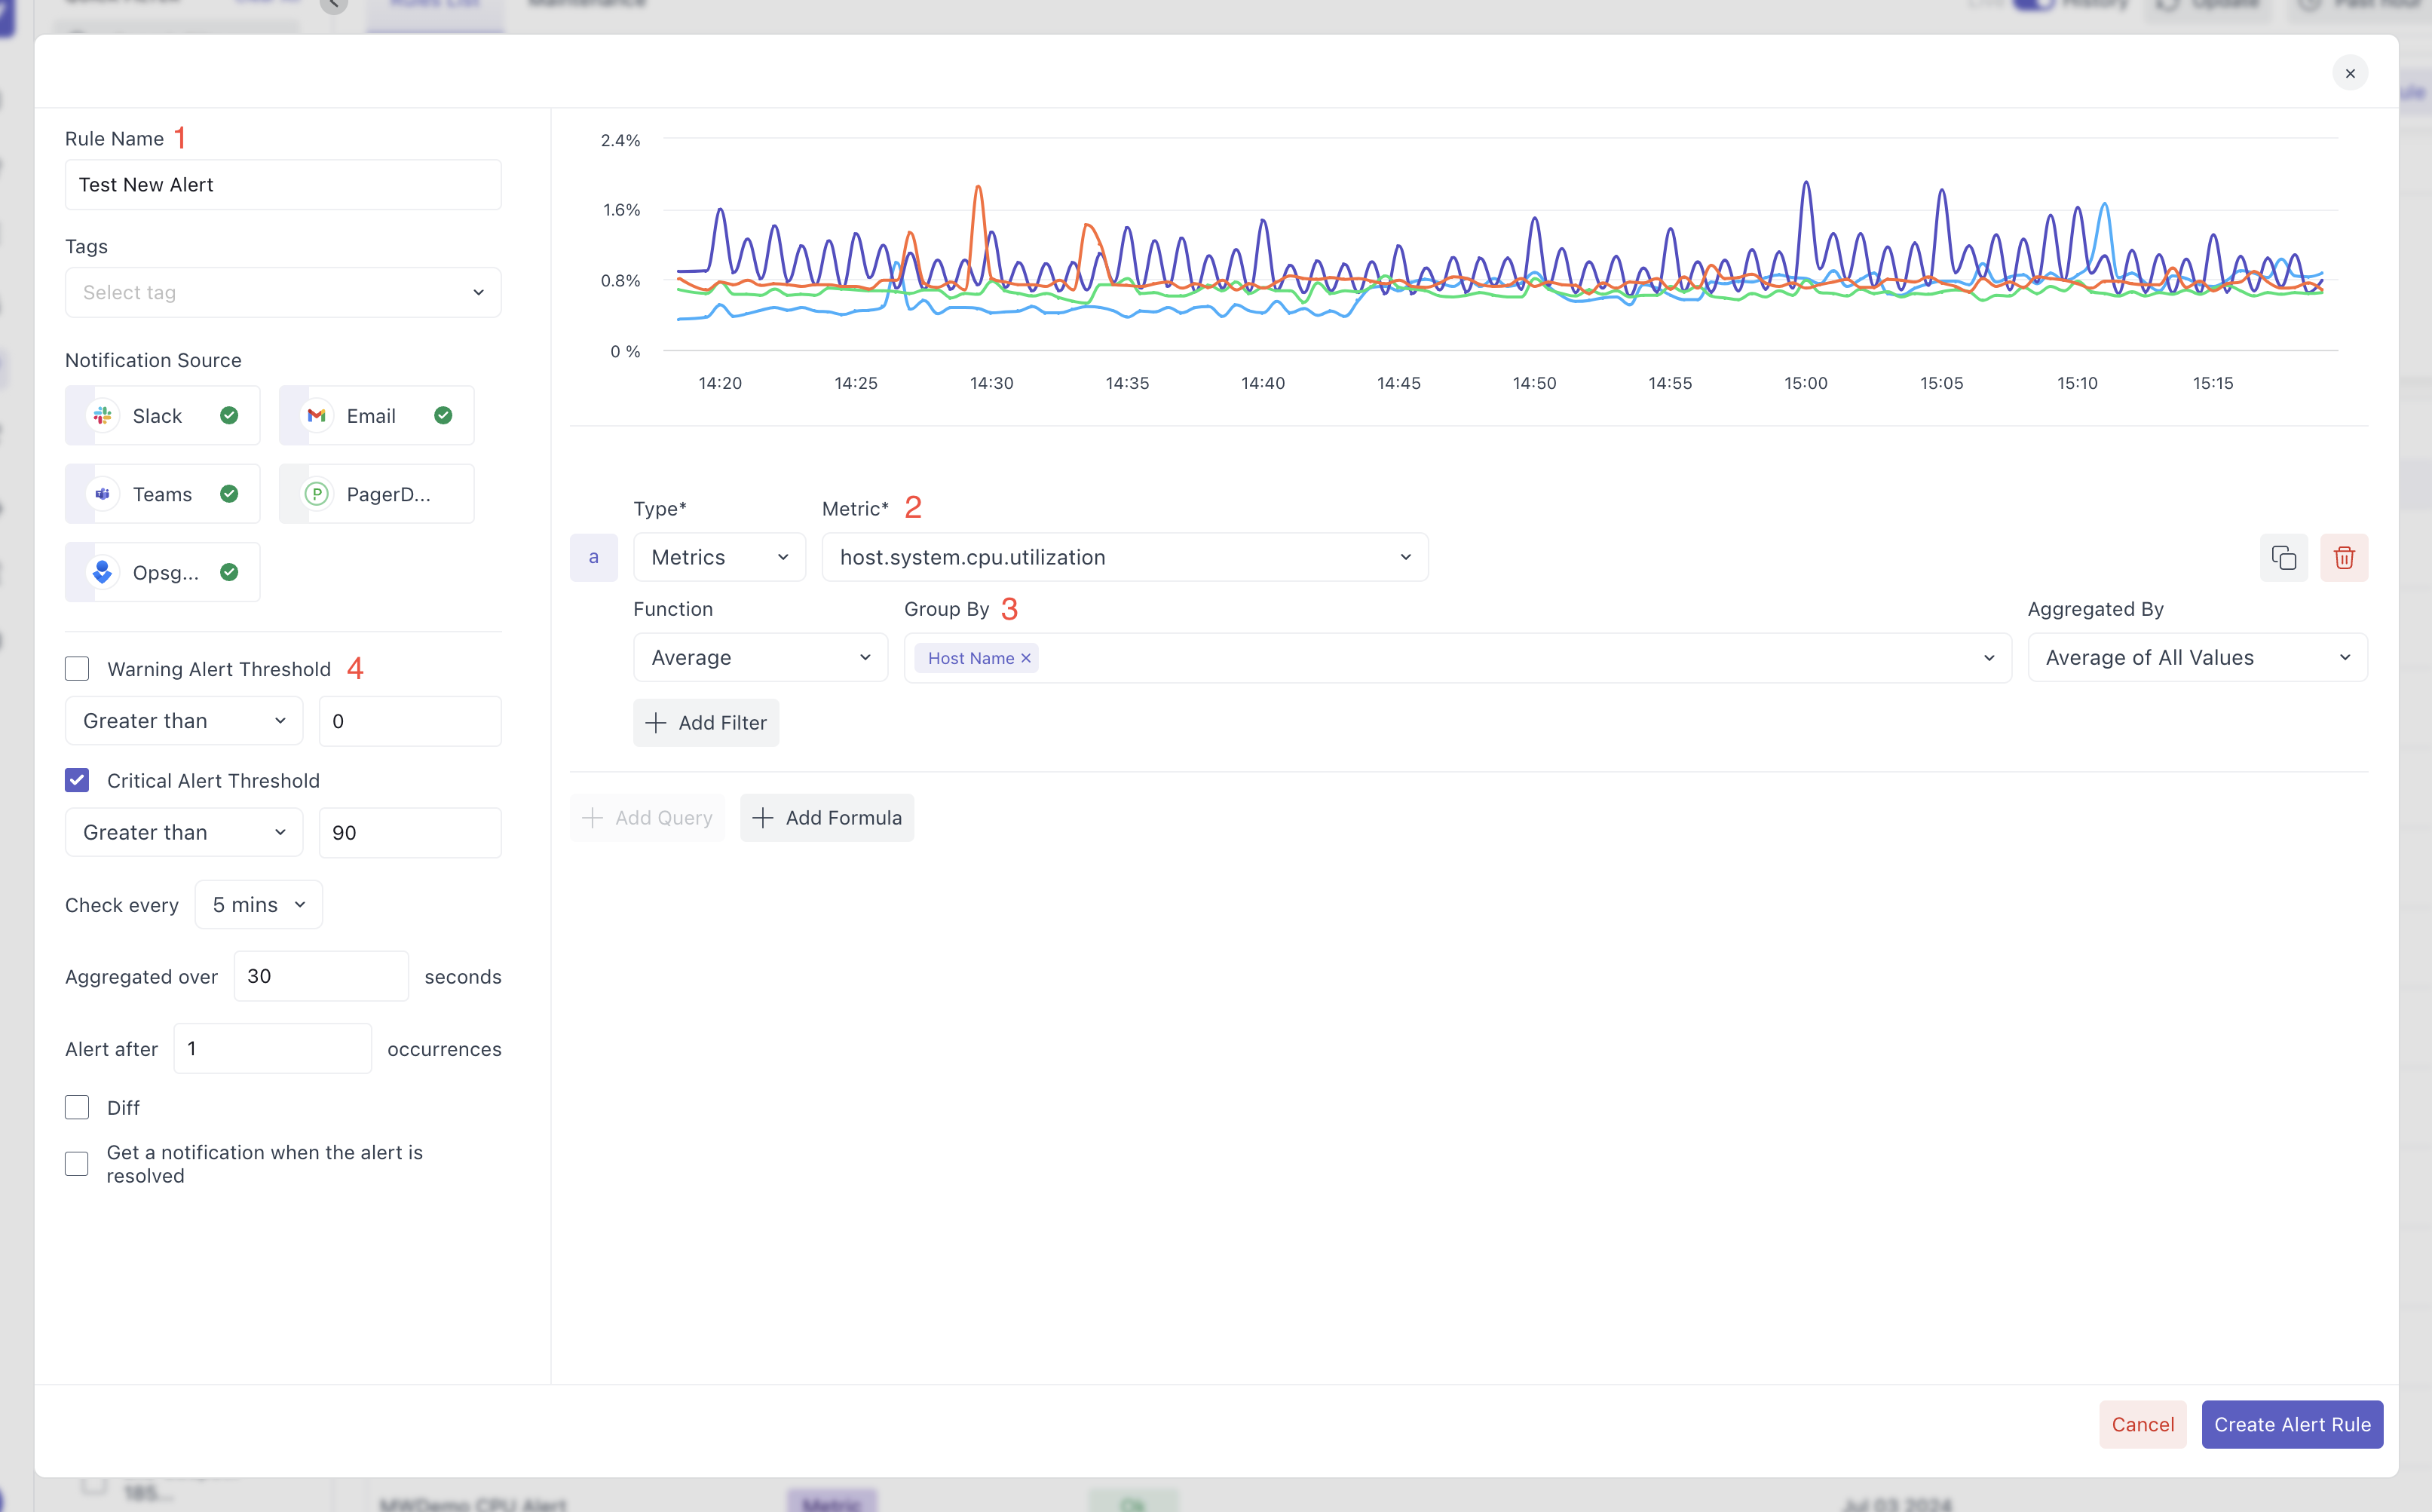Enable notification when alert is resolved

pos(77,1164)
